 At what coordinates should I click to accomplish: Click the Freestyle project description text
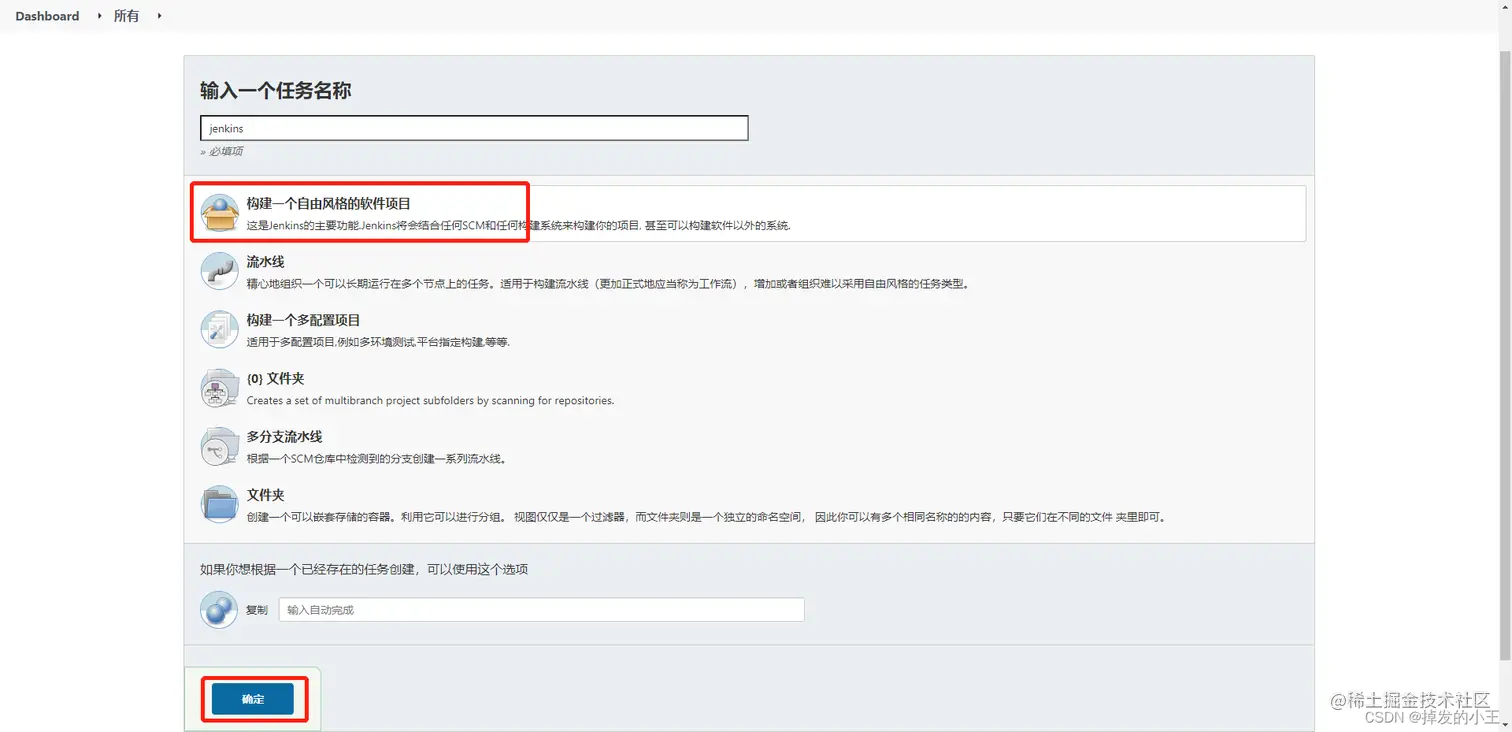[x=519, y=225]
